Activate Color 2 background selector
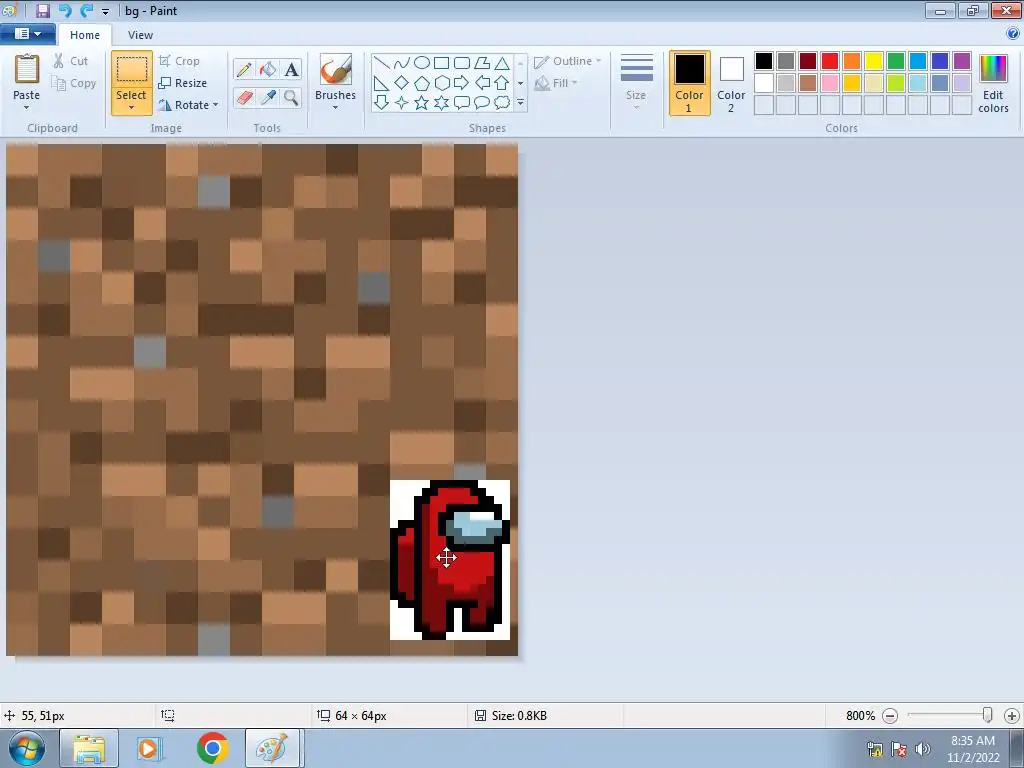The height and width of the screenshot is (768, 1024). [731, 83]
